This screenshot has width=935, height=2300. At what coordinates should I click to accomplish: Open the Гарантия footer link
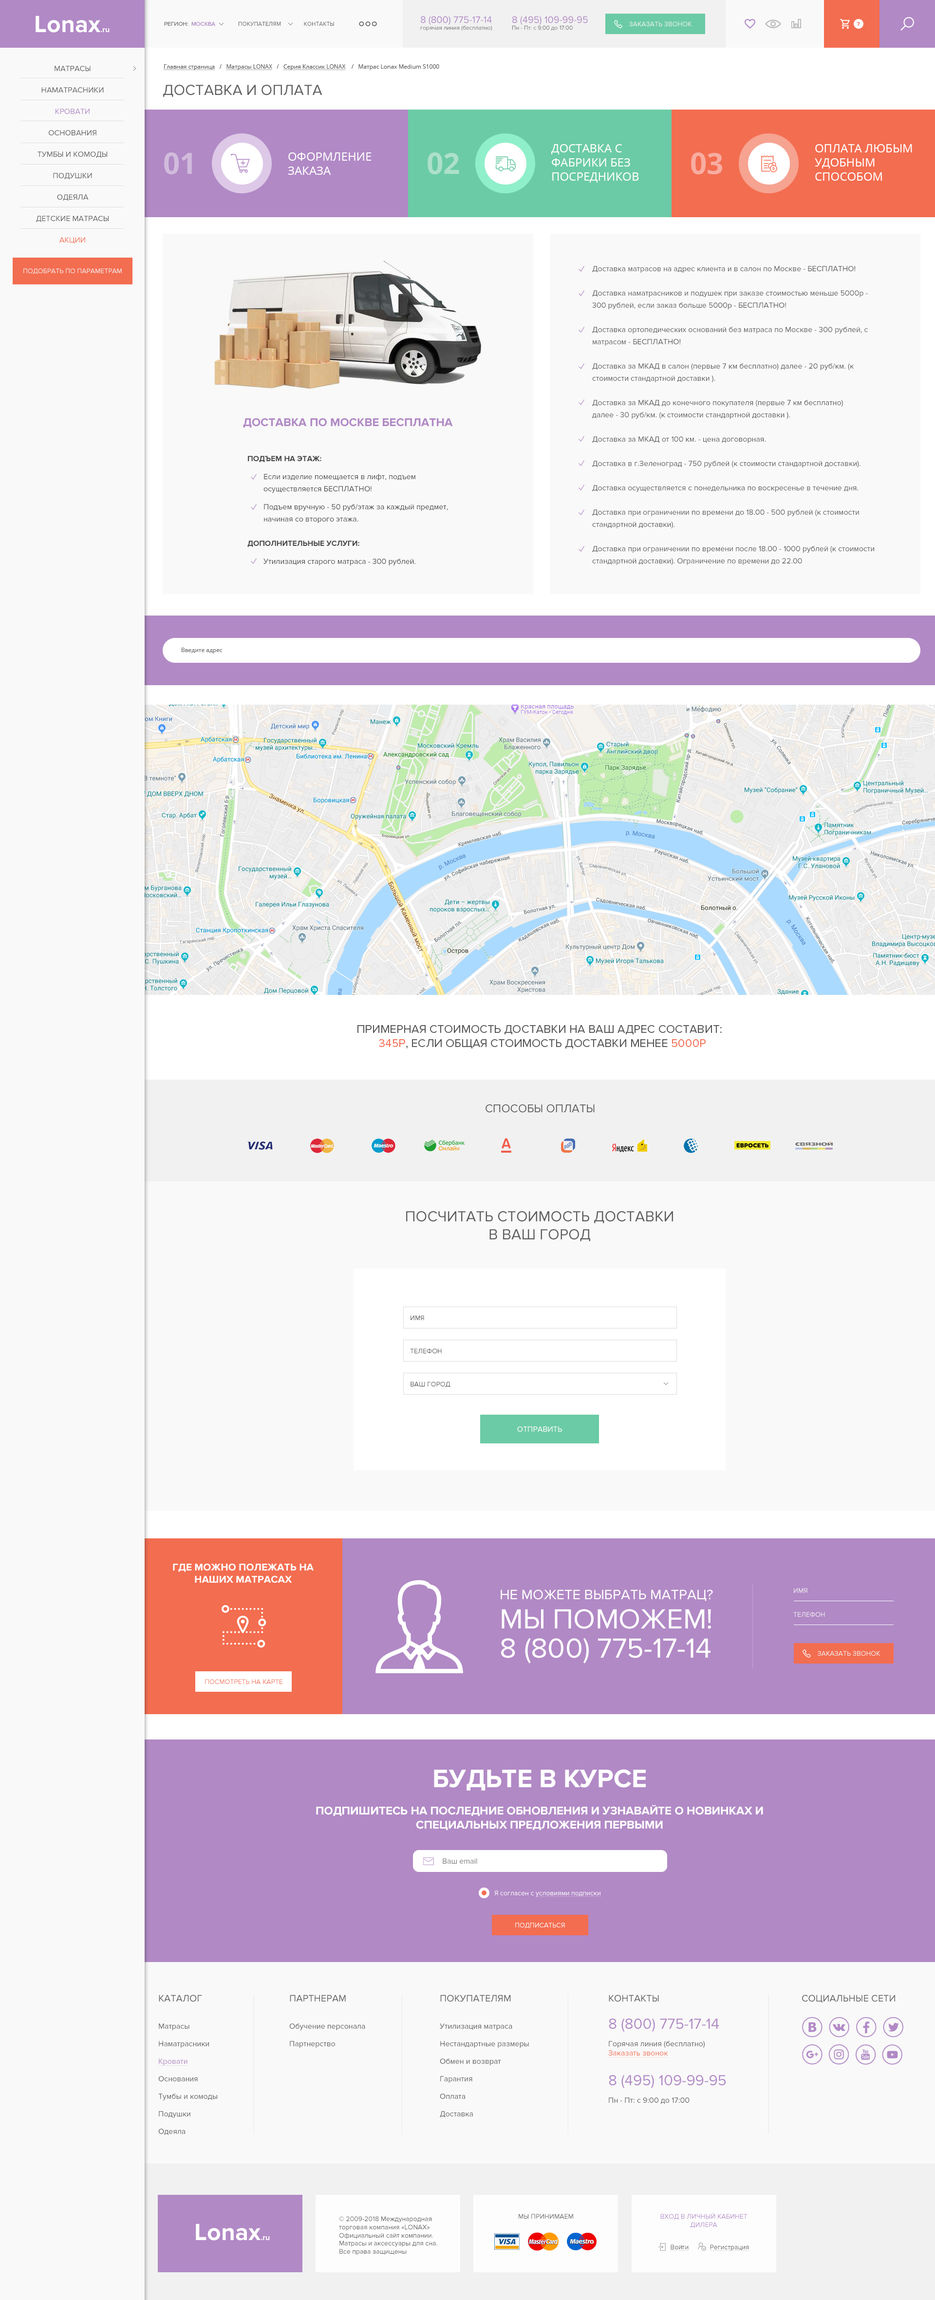pyautogui.click(x=456, y=2079)
